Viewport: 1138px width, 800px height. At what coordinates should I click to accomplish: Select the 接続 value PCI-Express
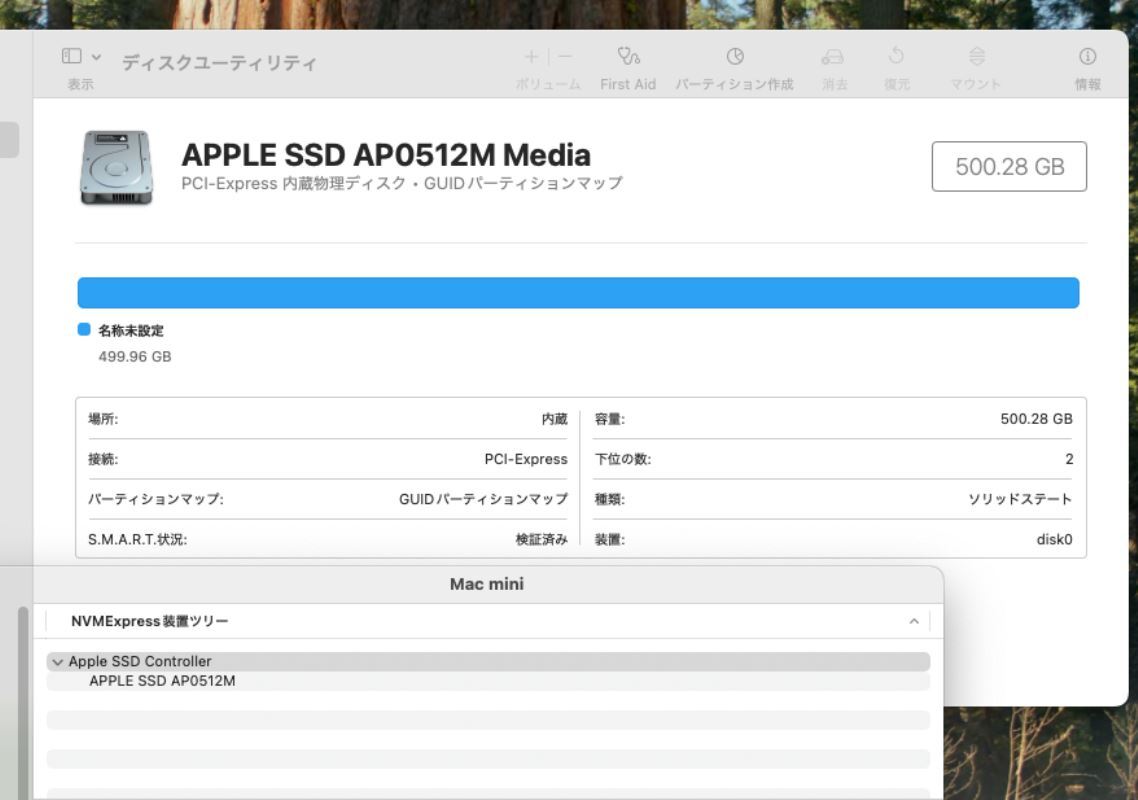point(526,459)
